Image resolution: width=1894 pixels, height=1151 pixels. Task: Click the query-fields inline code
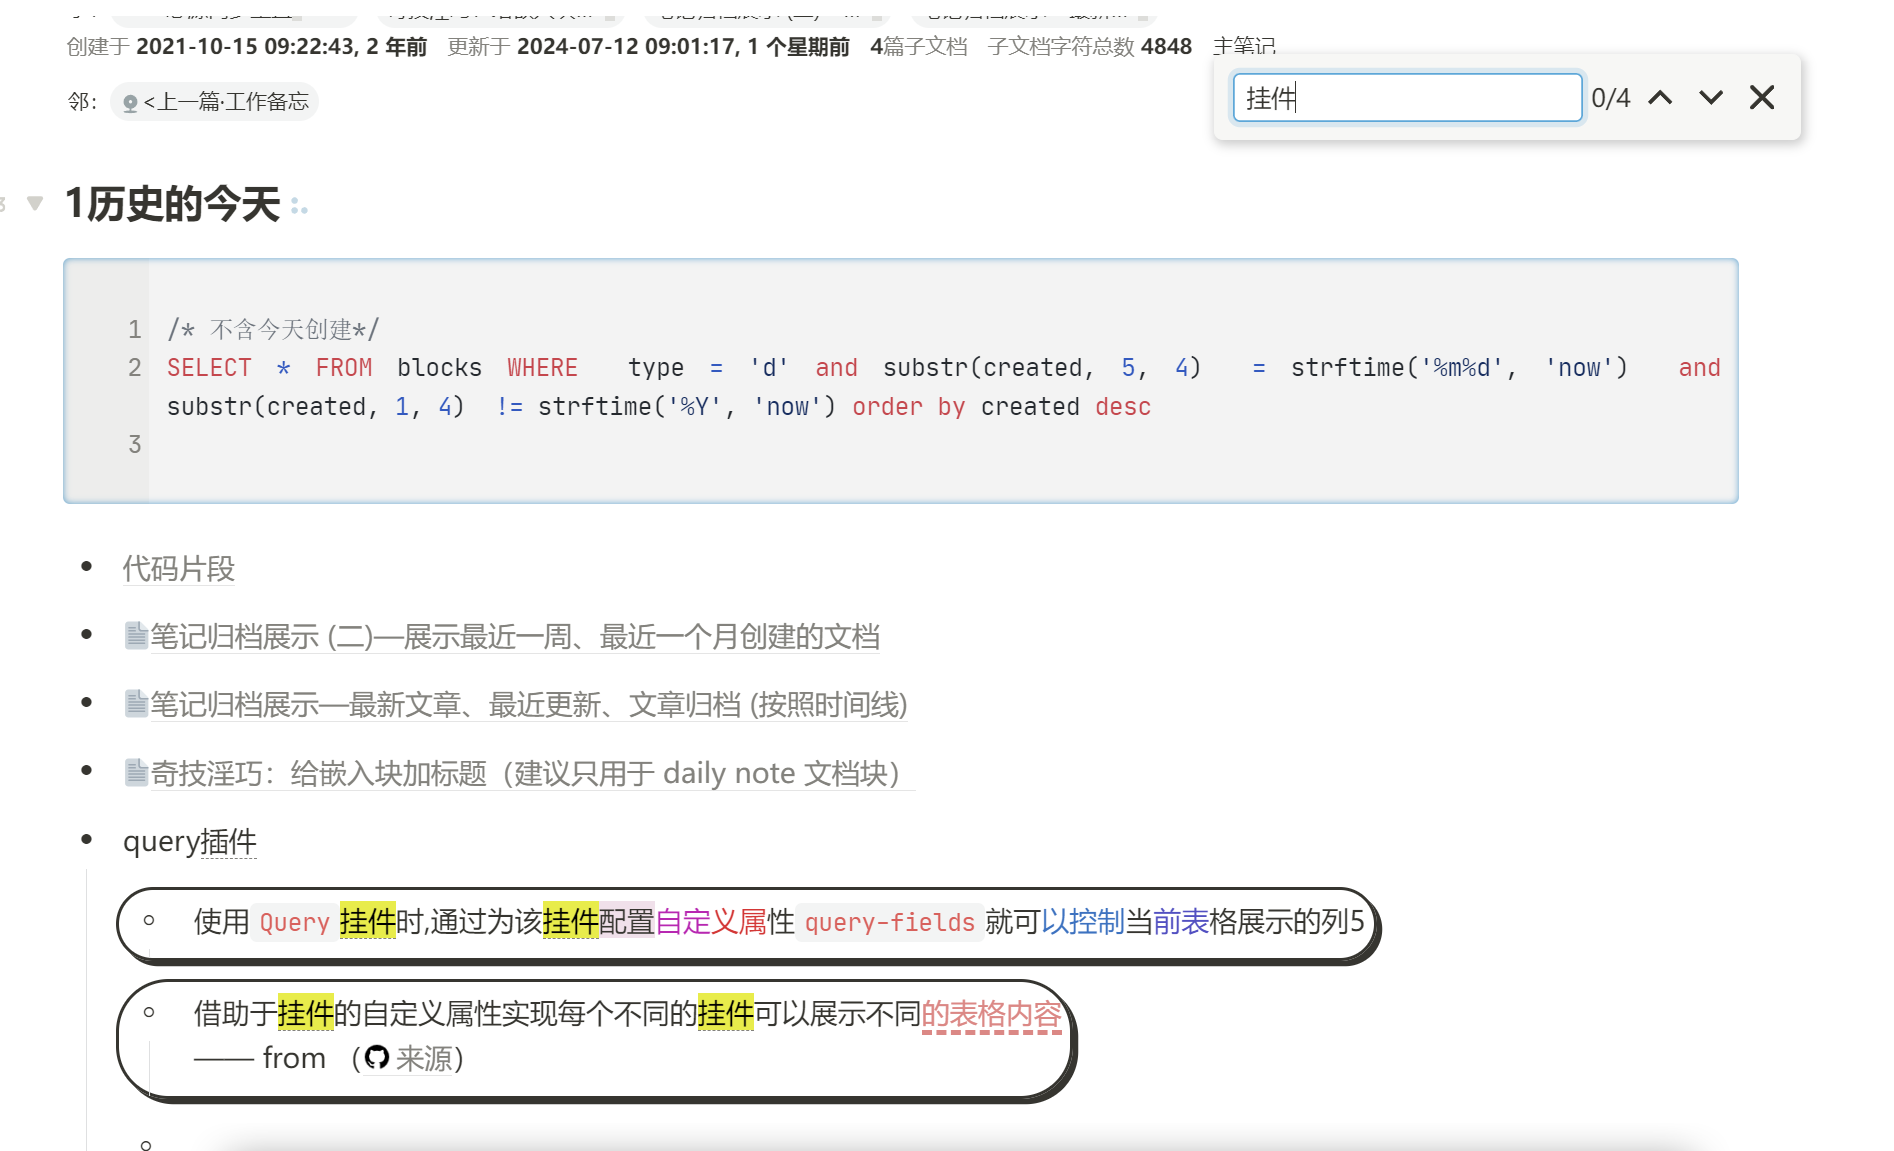pyautogui.click(x=889, y=922)
